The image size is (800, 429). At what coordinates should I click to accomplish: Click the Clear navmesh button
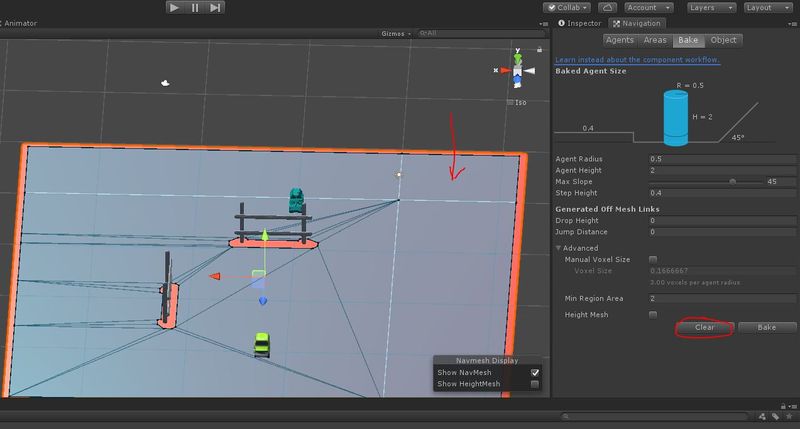tap(705, 327)
